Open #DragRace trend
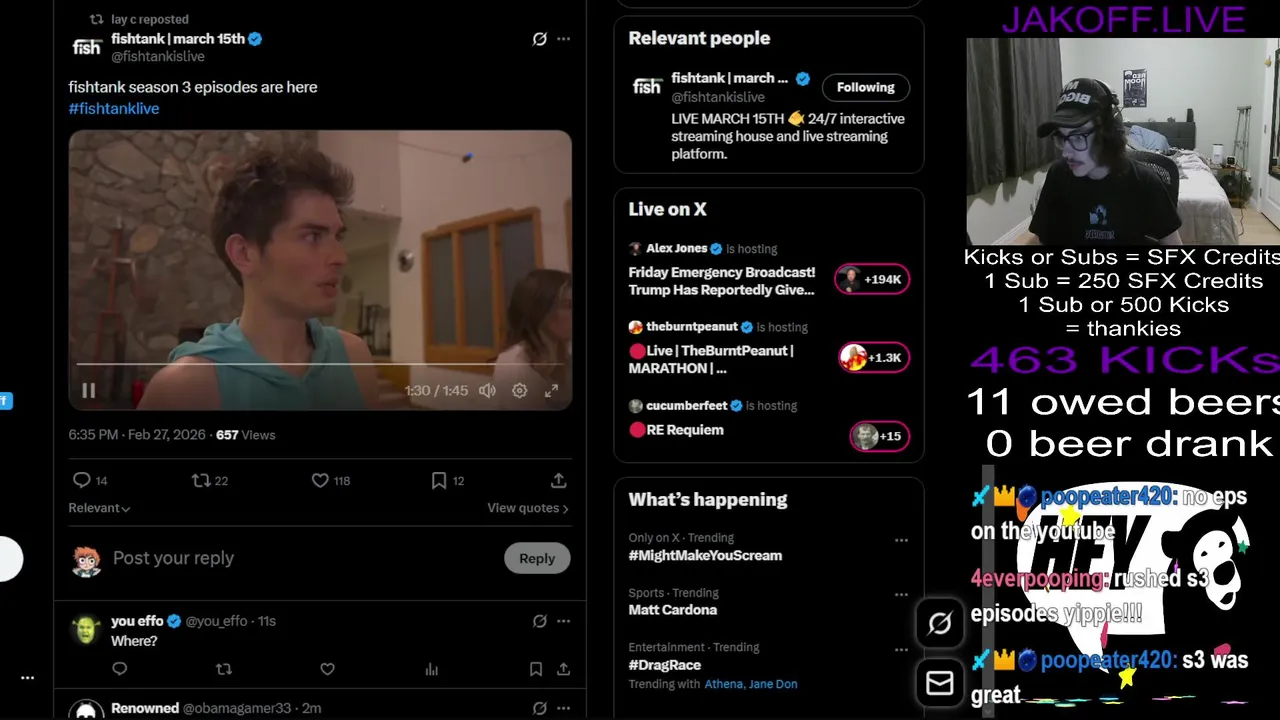The height and width of the screenshot is (720, 1280). pos(664,665)
